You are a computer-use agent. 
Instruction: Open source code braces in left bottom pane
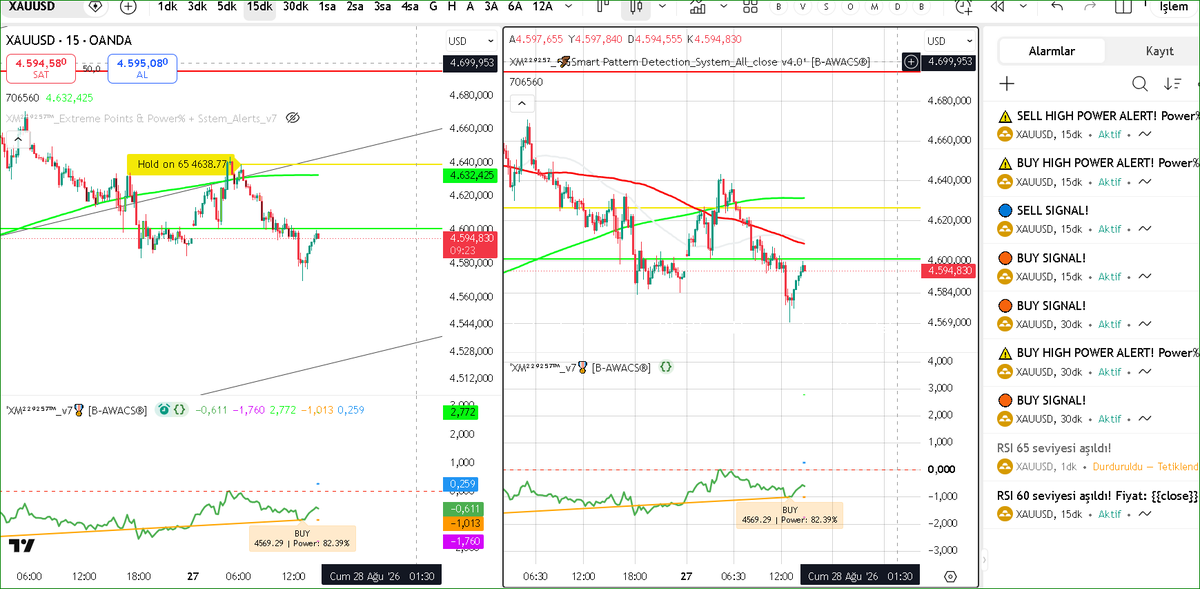(x=178, y=409)
